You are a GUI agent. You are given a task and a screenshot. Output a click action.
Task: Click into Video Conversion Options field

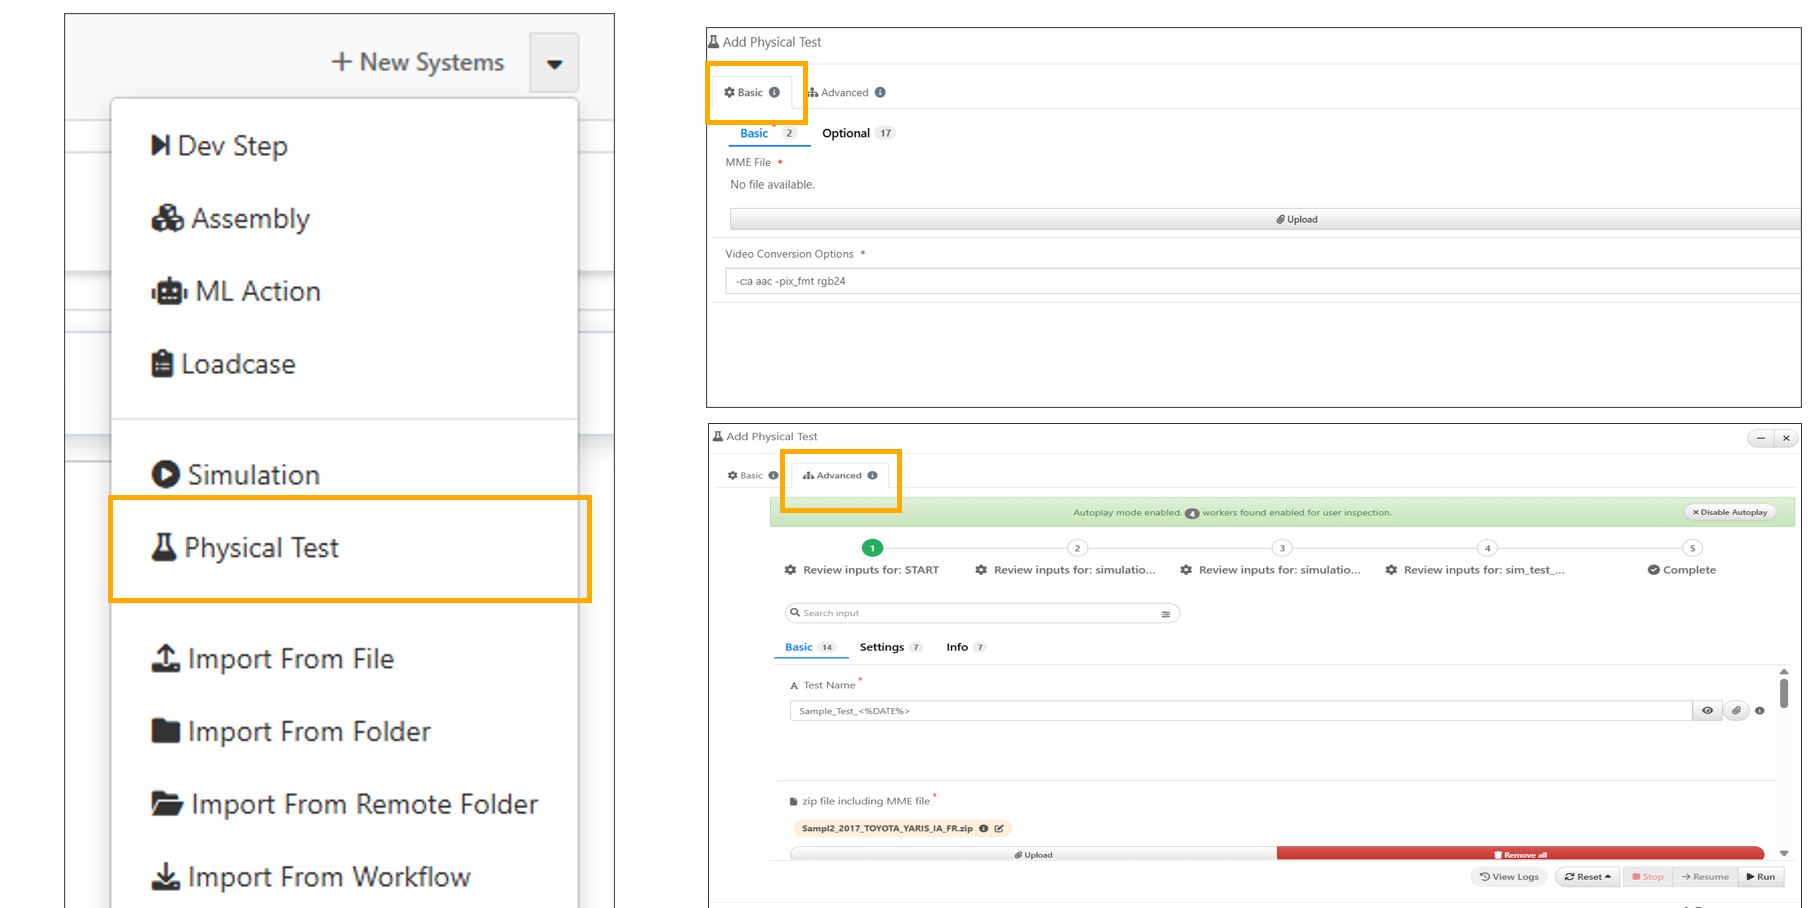(1260, 281)
